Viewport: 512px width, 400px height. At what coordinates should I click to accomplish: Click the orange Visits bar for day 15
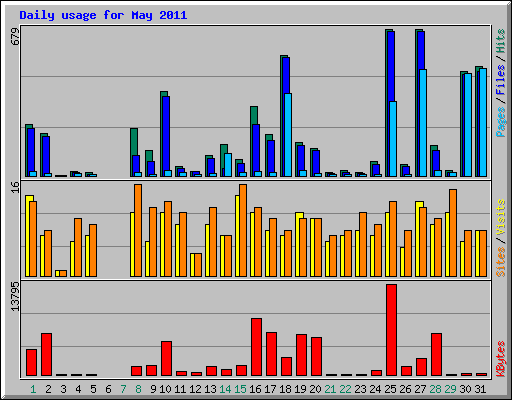click(x=243, y=230)
